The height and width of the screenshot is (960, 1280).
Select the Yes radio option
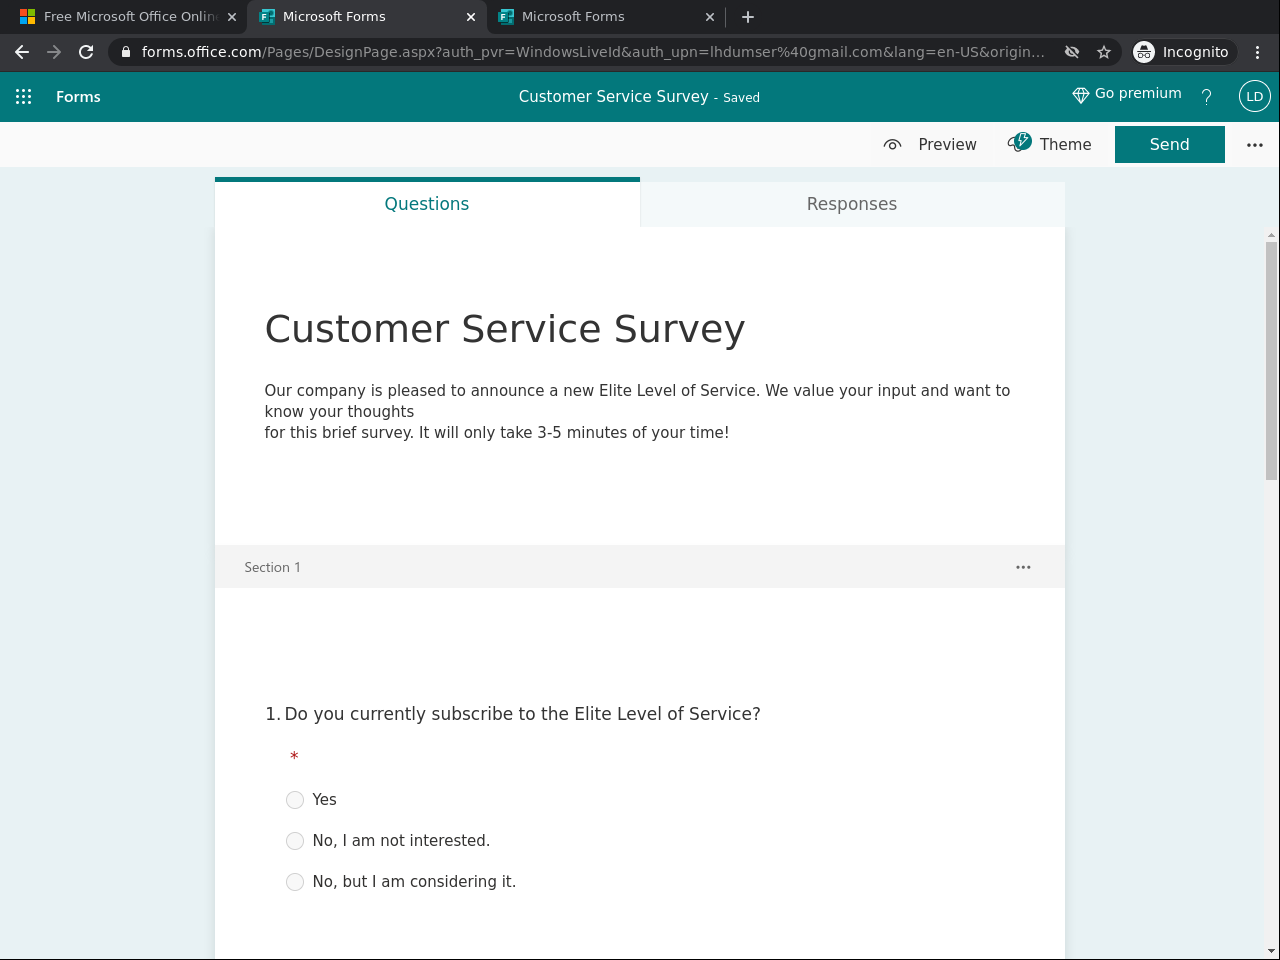pyautogui.click(x=295, y=800)
